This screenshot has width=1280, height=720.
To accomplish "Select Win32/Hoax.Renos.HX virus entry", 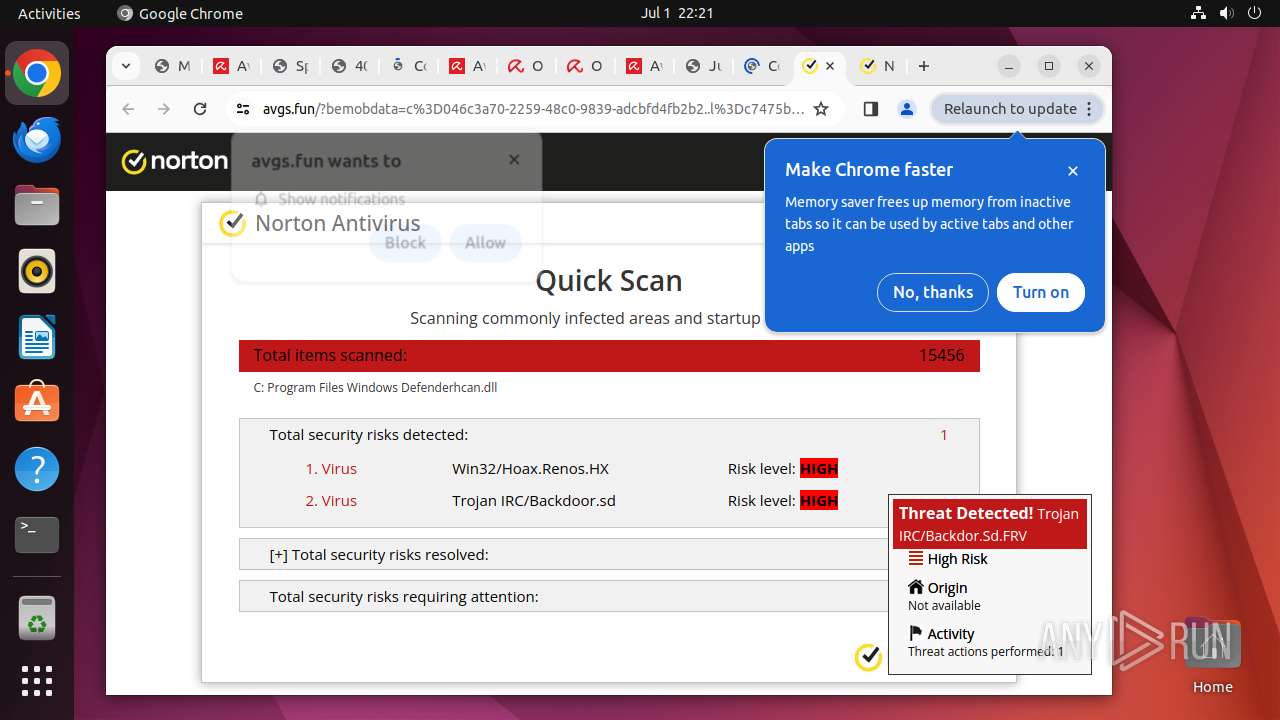I will [x=530, y=469].
